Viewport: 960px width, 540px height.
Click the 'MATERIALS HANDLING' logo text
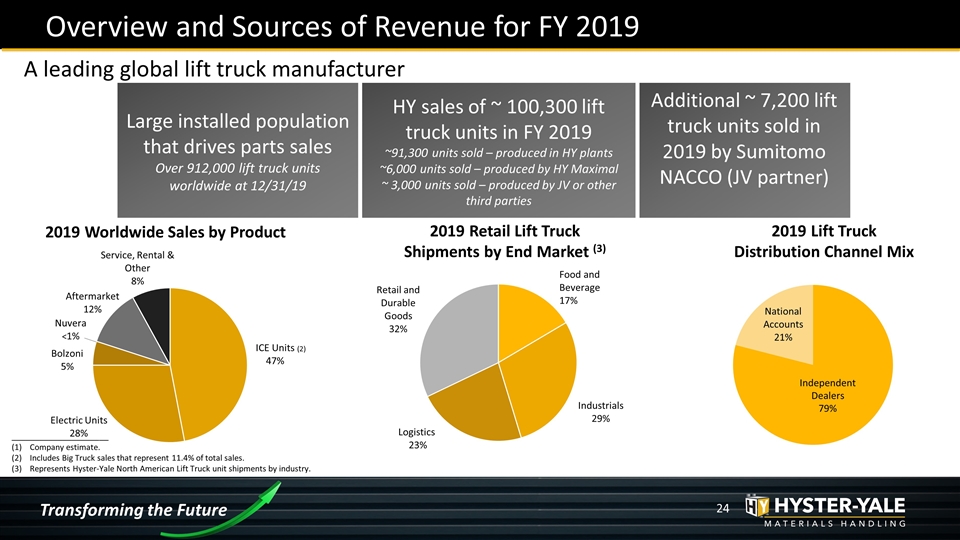[834, 523]
